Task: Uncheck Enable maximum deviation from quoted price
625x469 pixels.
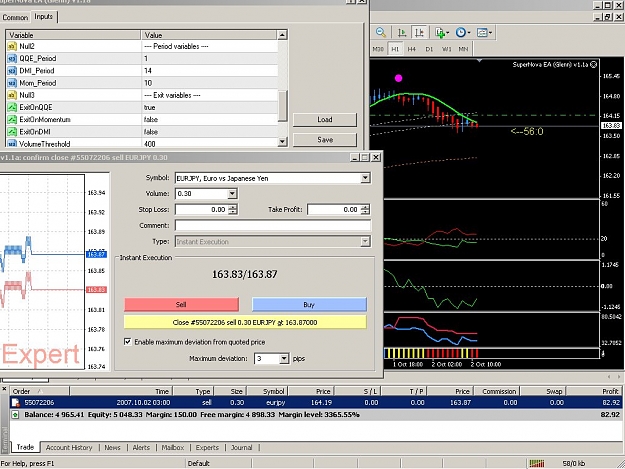Action: click(128, 342)
